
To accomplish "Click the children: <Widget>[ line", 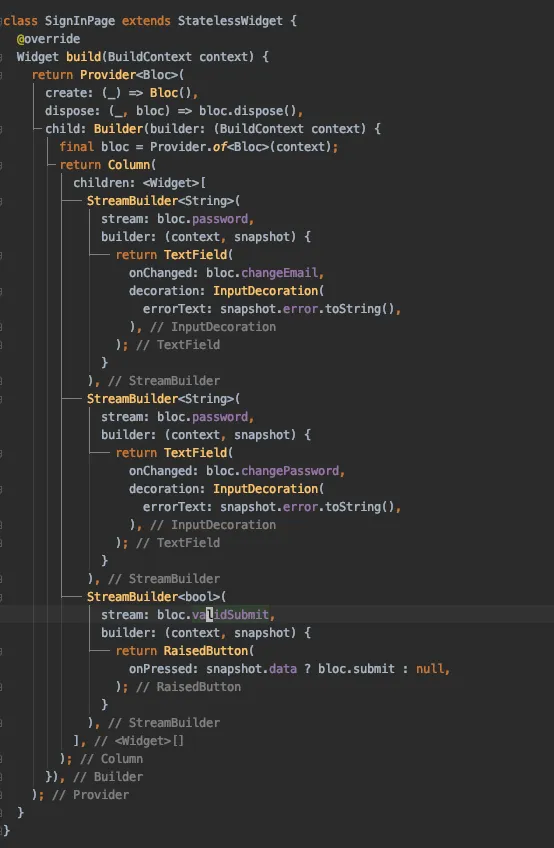I will [x=140, y=183].
